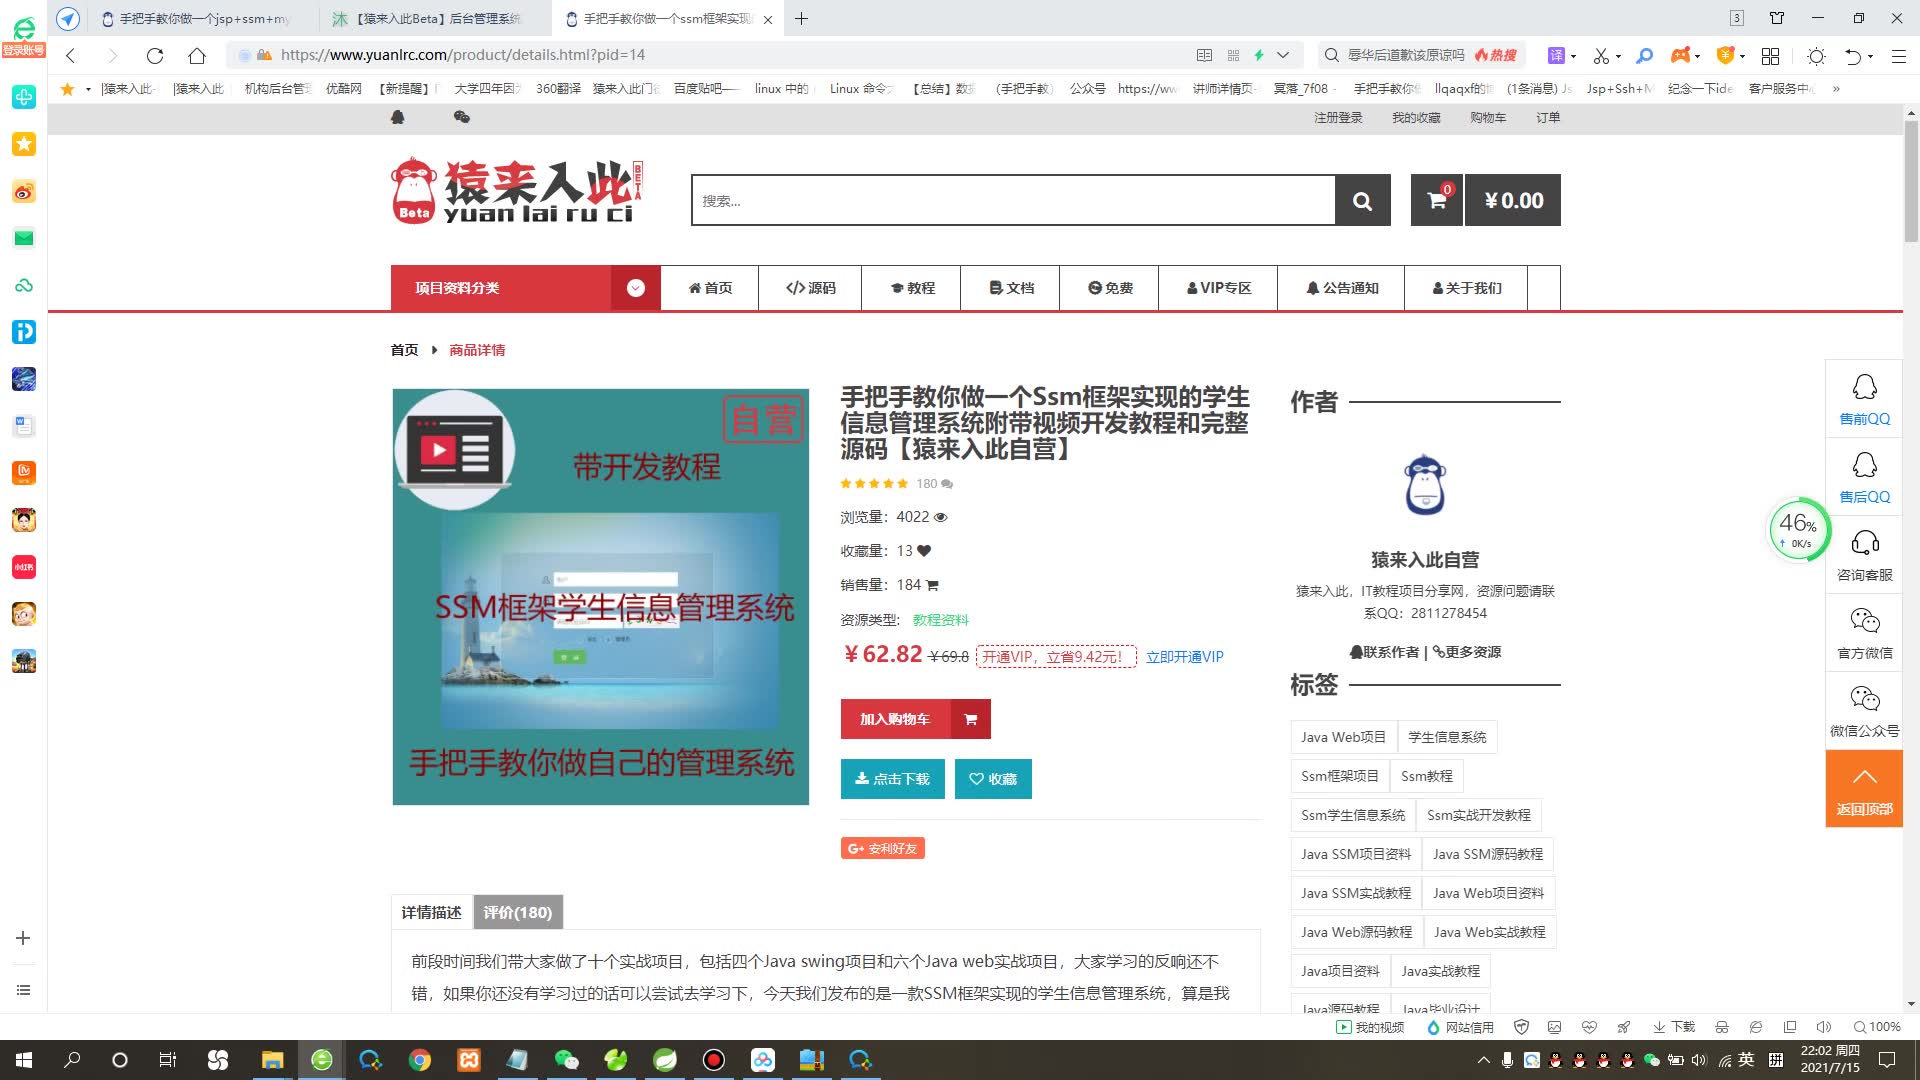The height and width of the screenshot is (1080, 1920).
Task: Expand address bar dropdown arrow
Action: point(1283,56)
